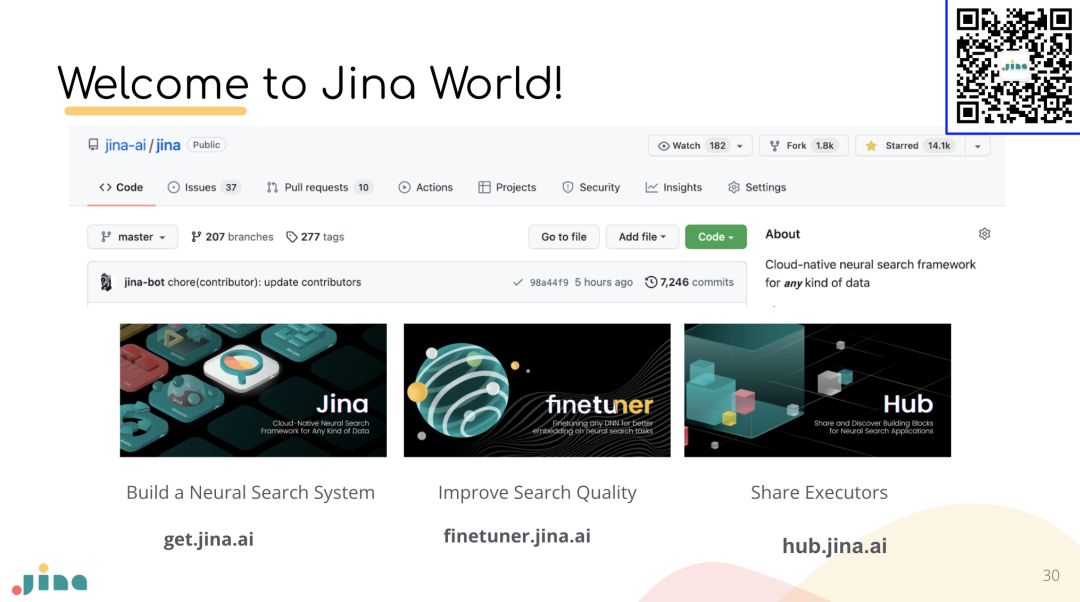Screen dimensions: 1080x602
Task: Open the green Code dropdown button
Action: click(716, 237)
